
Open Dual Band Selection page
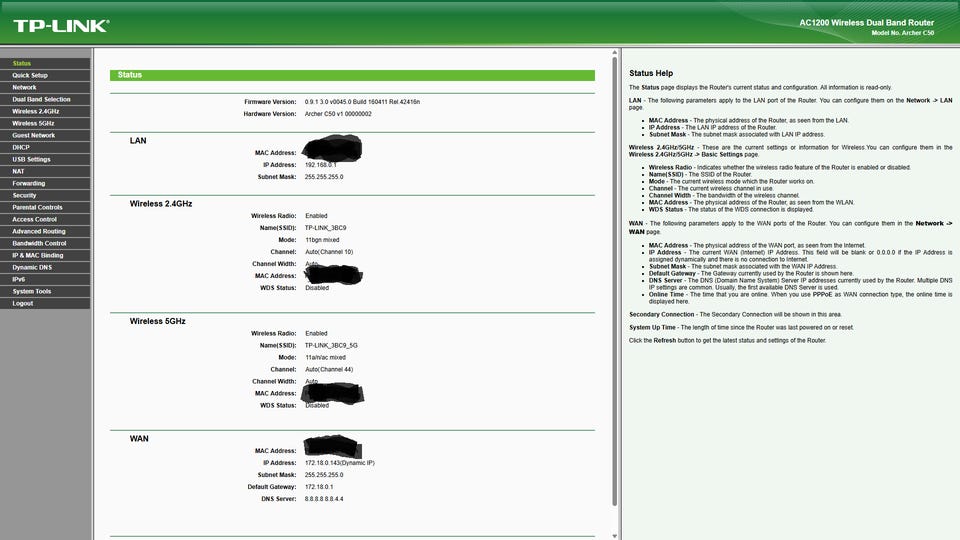click(x=45, y=99)
